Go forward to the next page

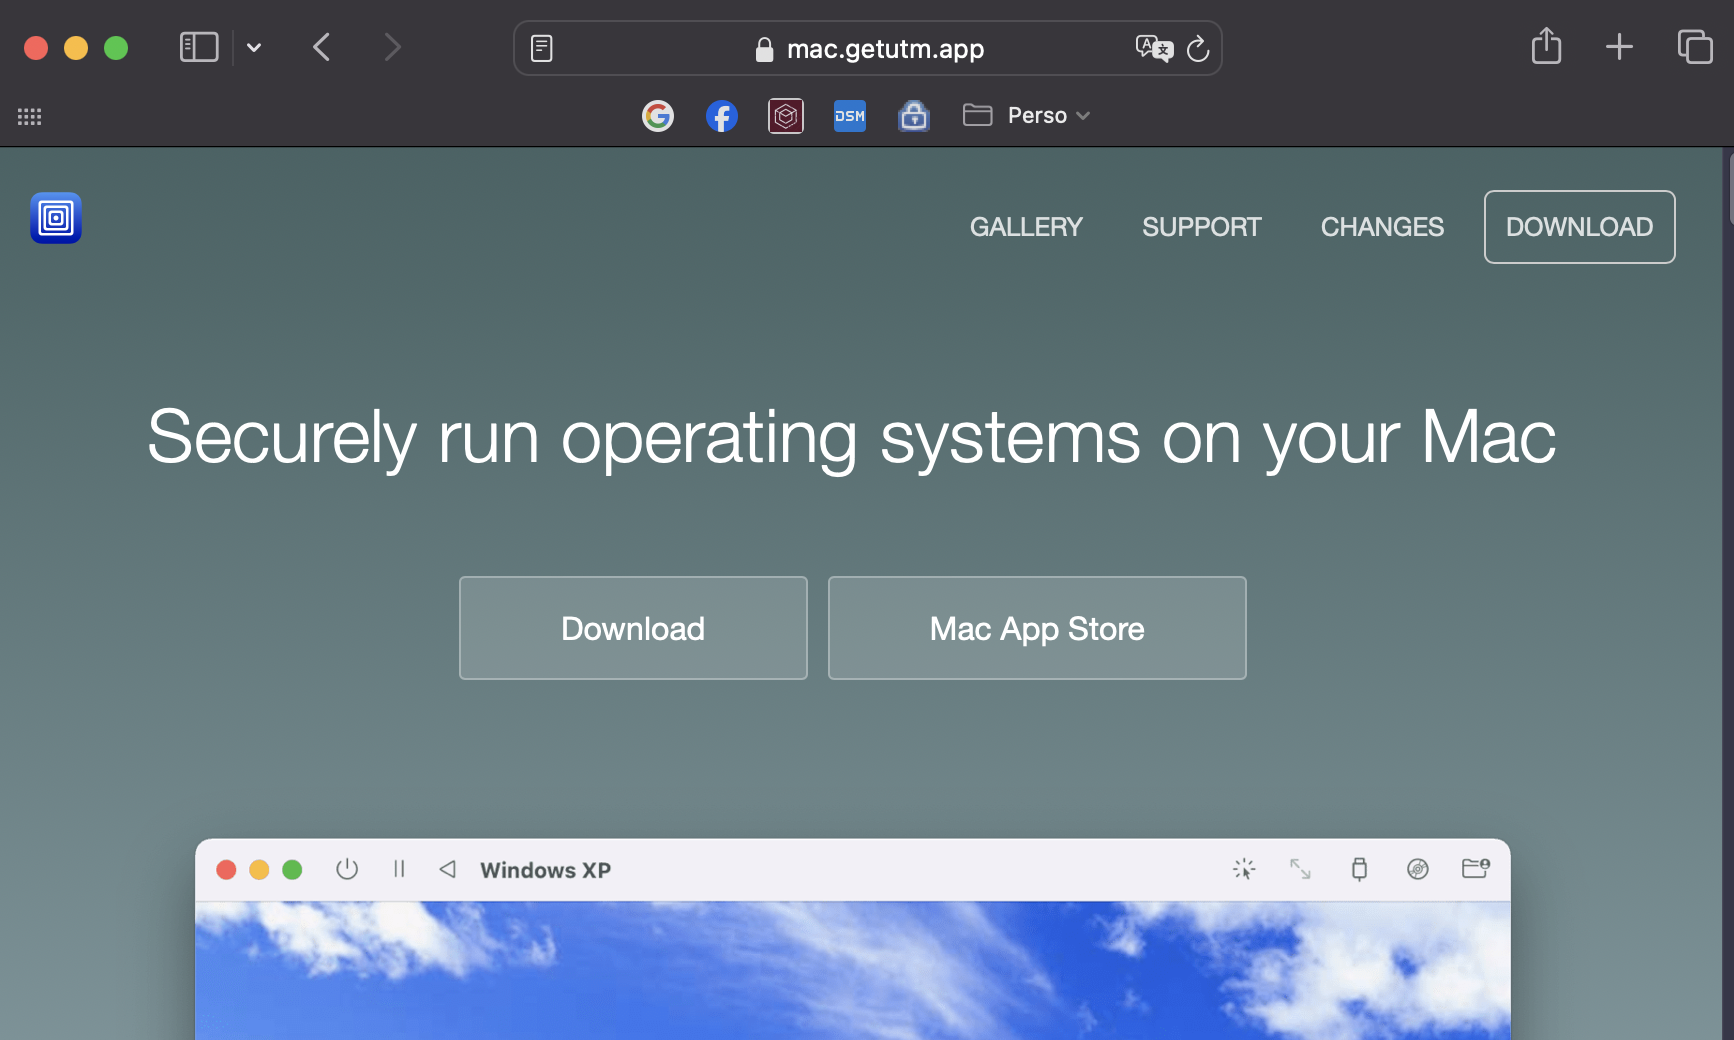click(392, 47)
